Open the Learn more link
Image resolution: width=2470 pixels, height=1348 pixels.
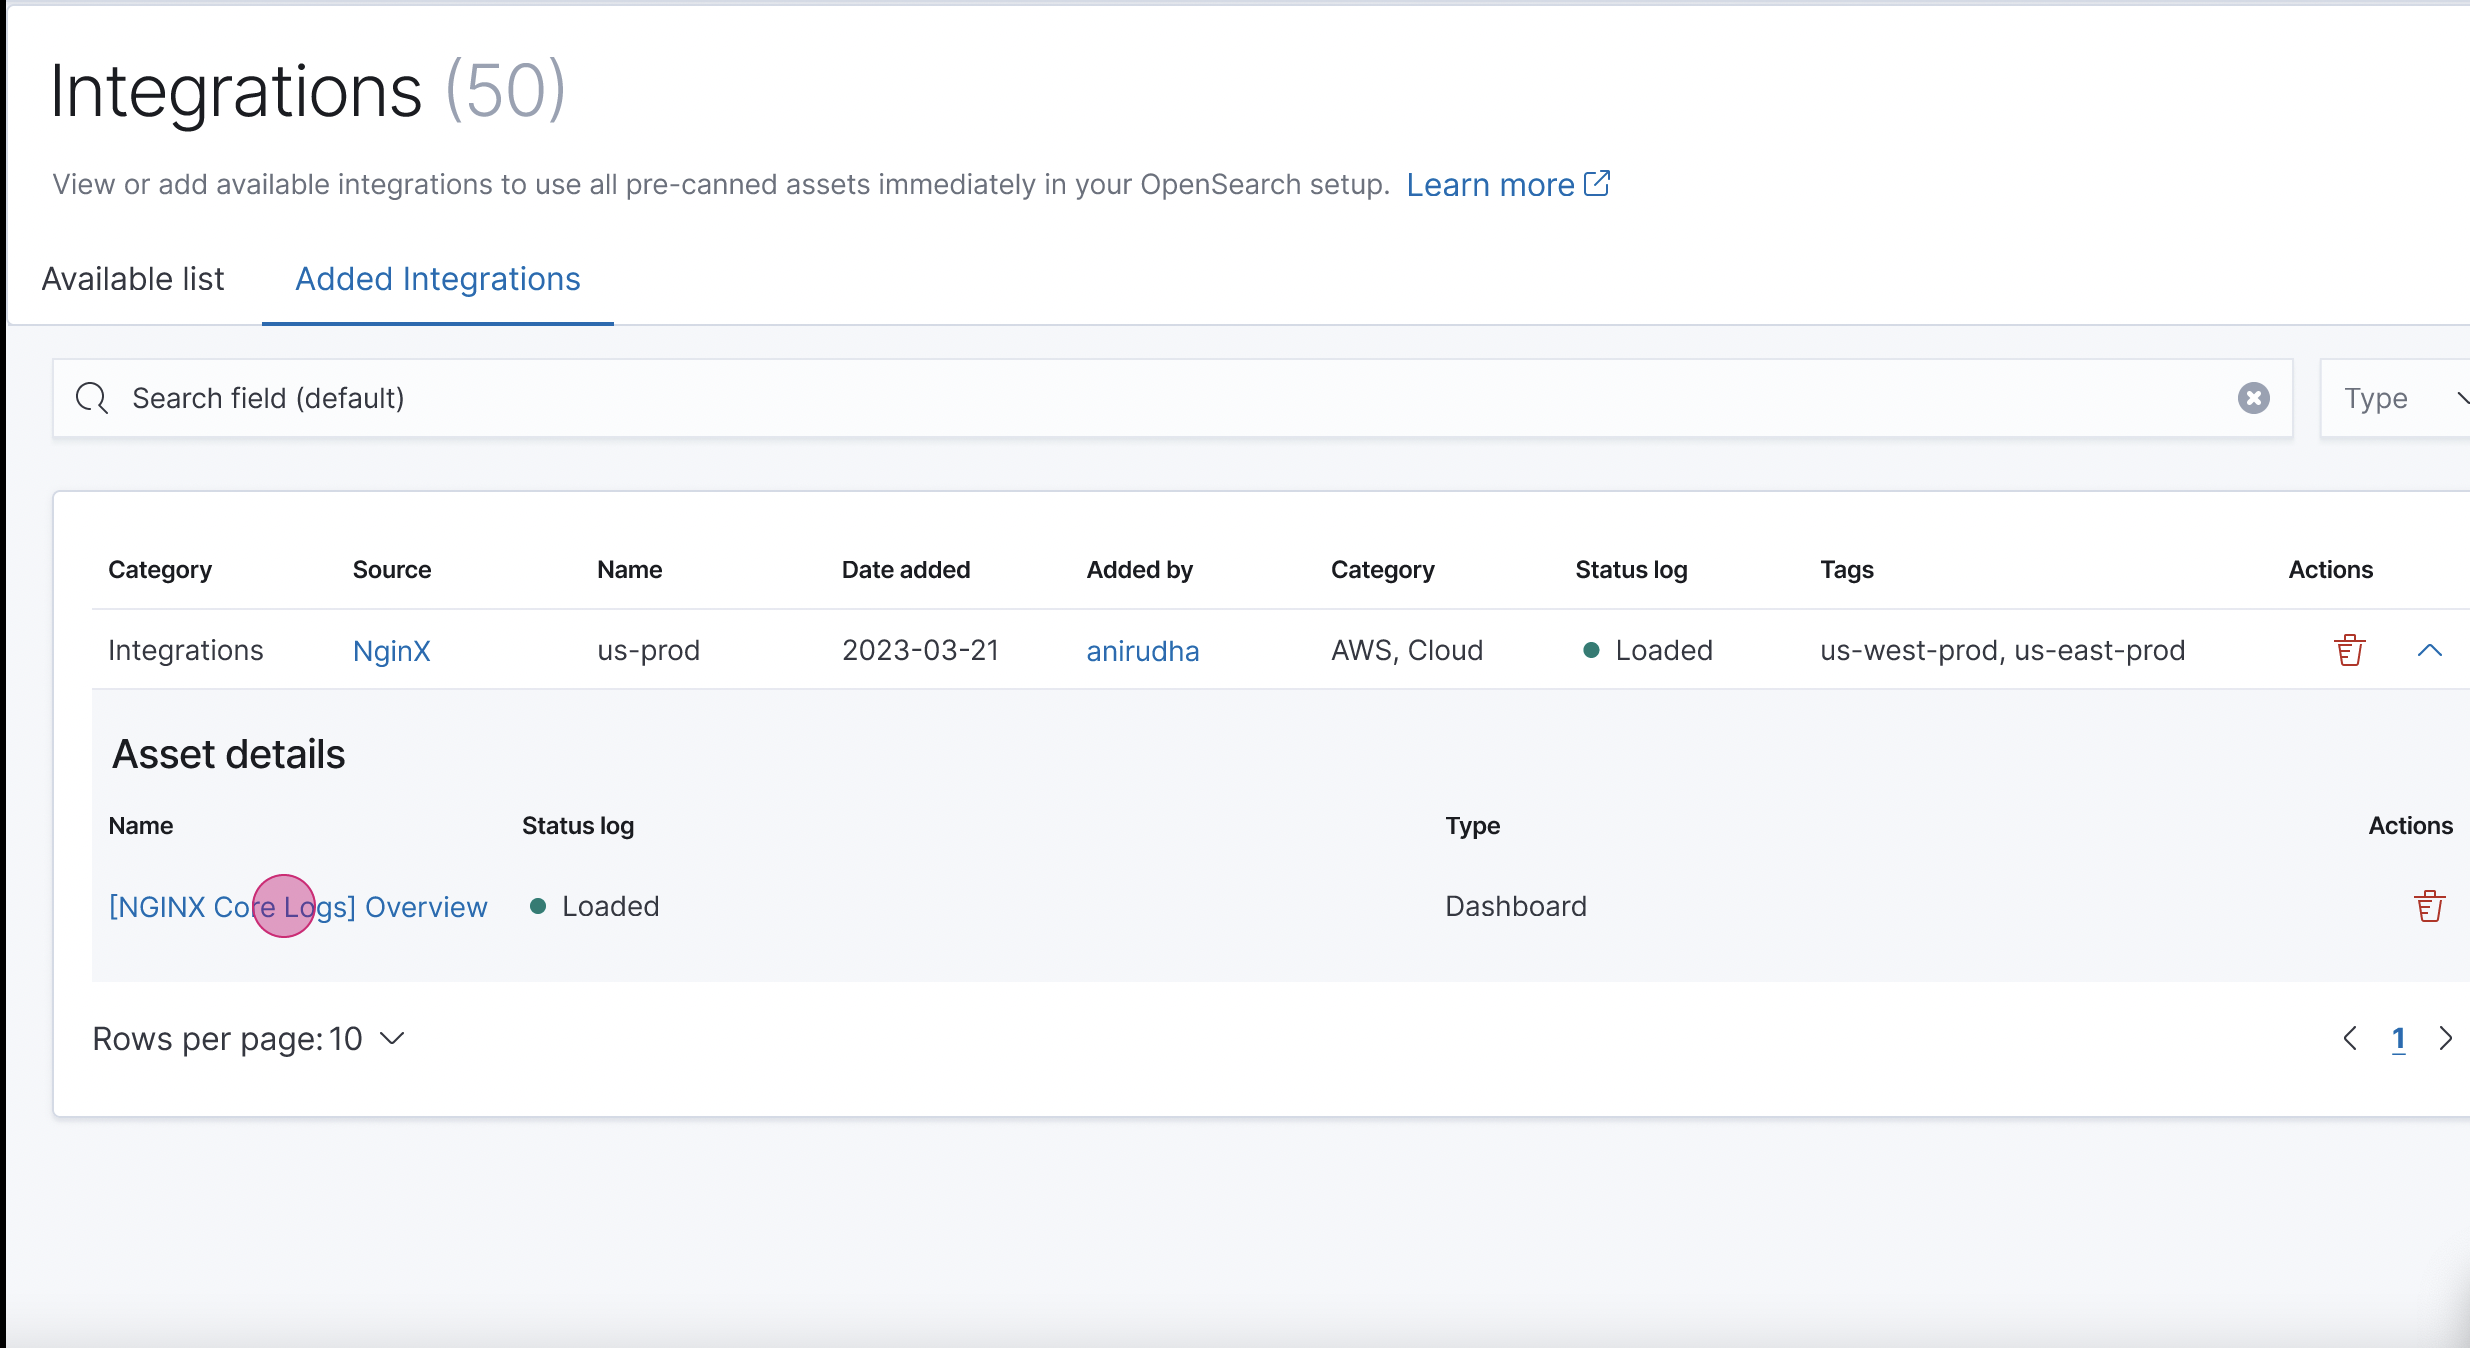point(1490,184)
